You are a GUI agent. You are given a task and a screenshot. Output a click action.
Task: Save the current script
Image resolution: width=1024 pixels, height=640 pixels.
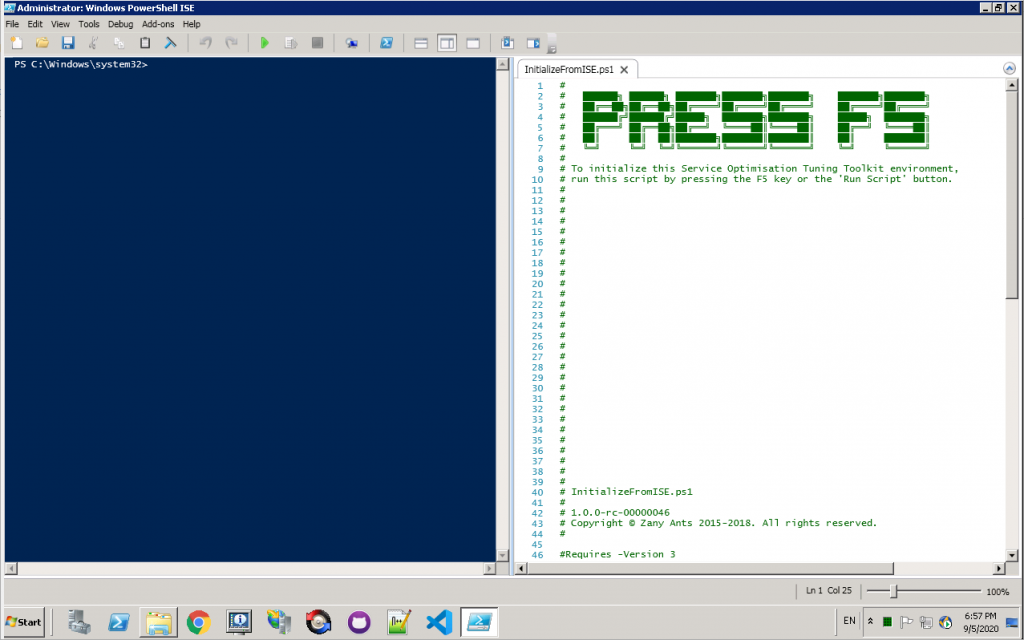[68, 43]
